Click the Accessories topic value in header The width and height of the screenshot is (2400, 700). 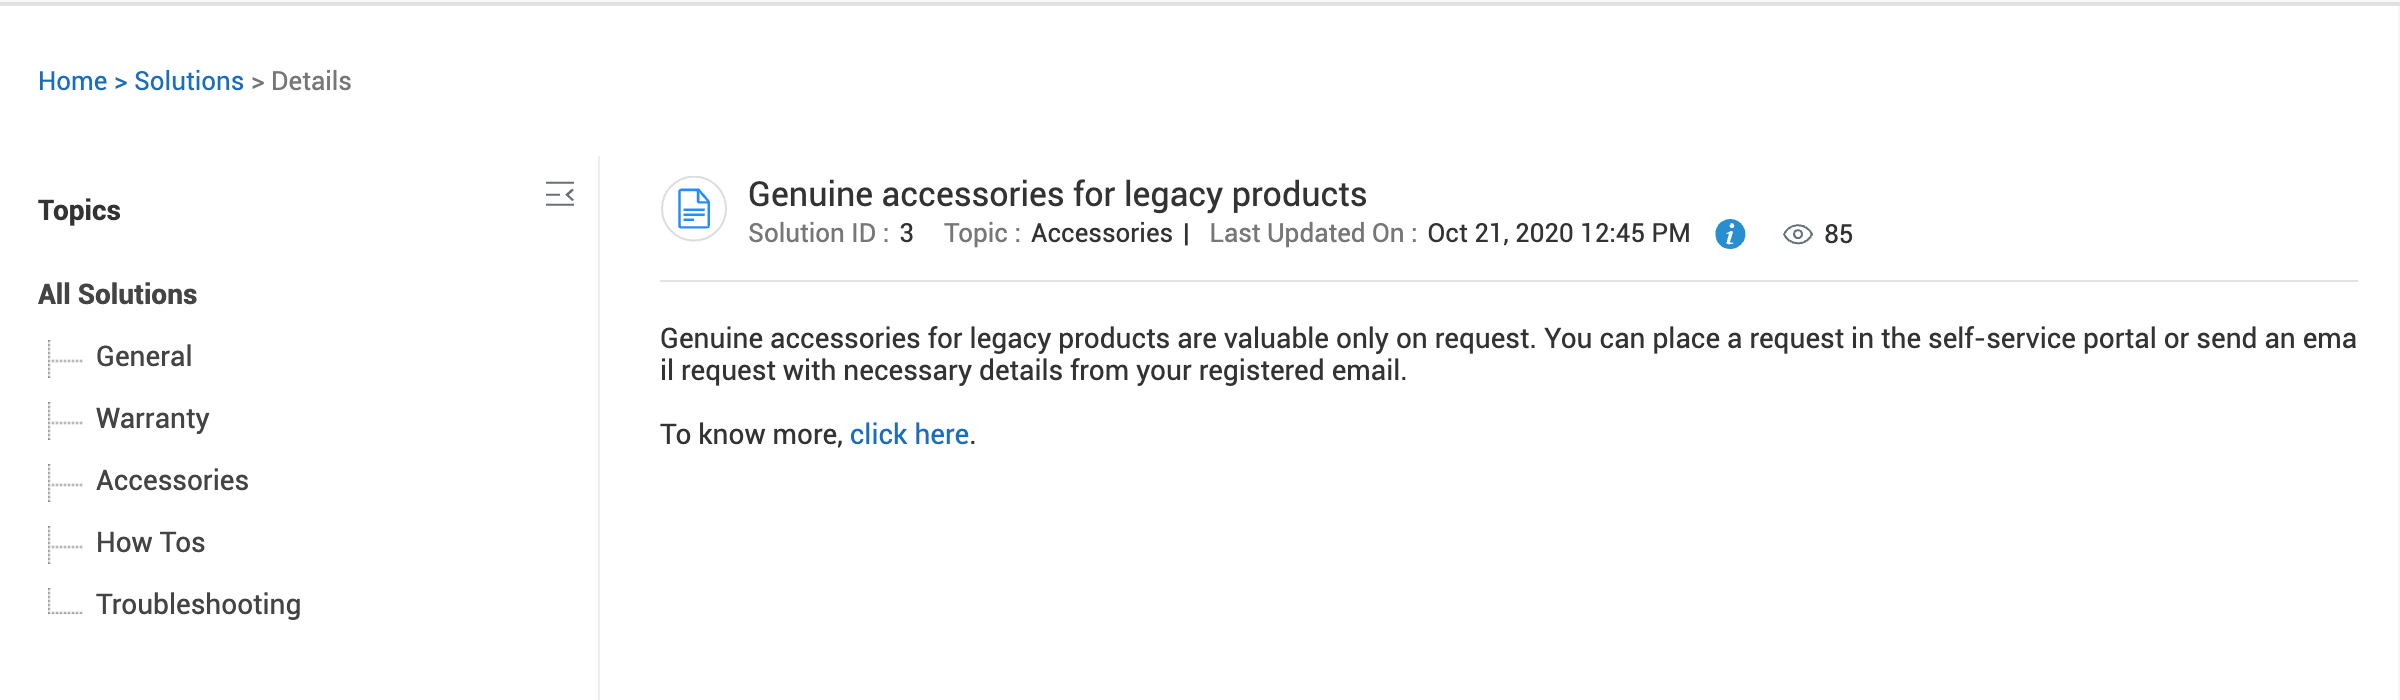point(1101,233)
